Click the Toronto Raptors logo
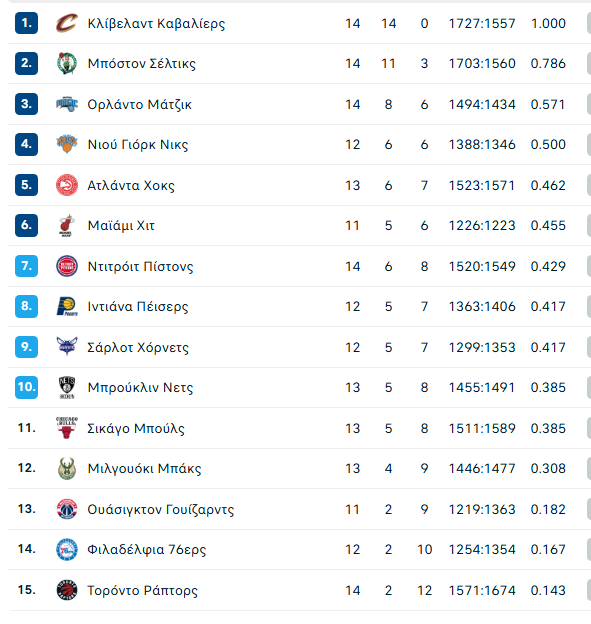The height and width of the screenshot is (624, 591). (x=66, y=590)
